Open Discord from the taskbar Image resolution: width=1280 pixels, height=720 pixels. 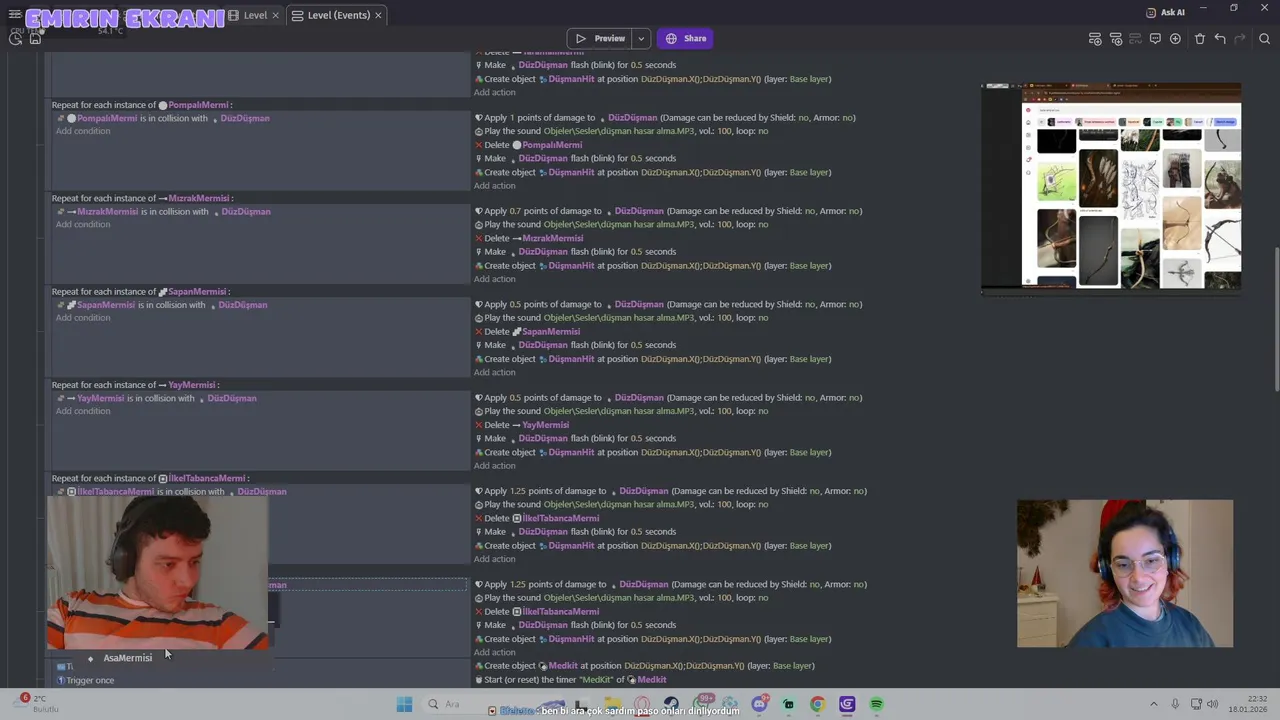[x=759, y=704]
